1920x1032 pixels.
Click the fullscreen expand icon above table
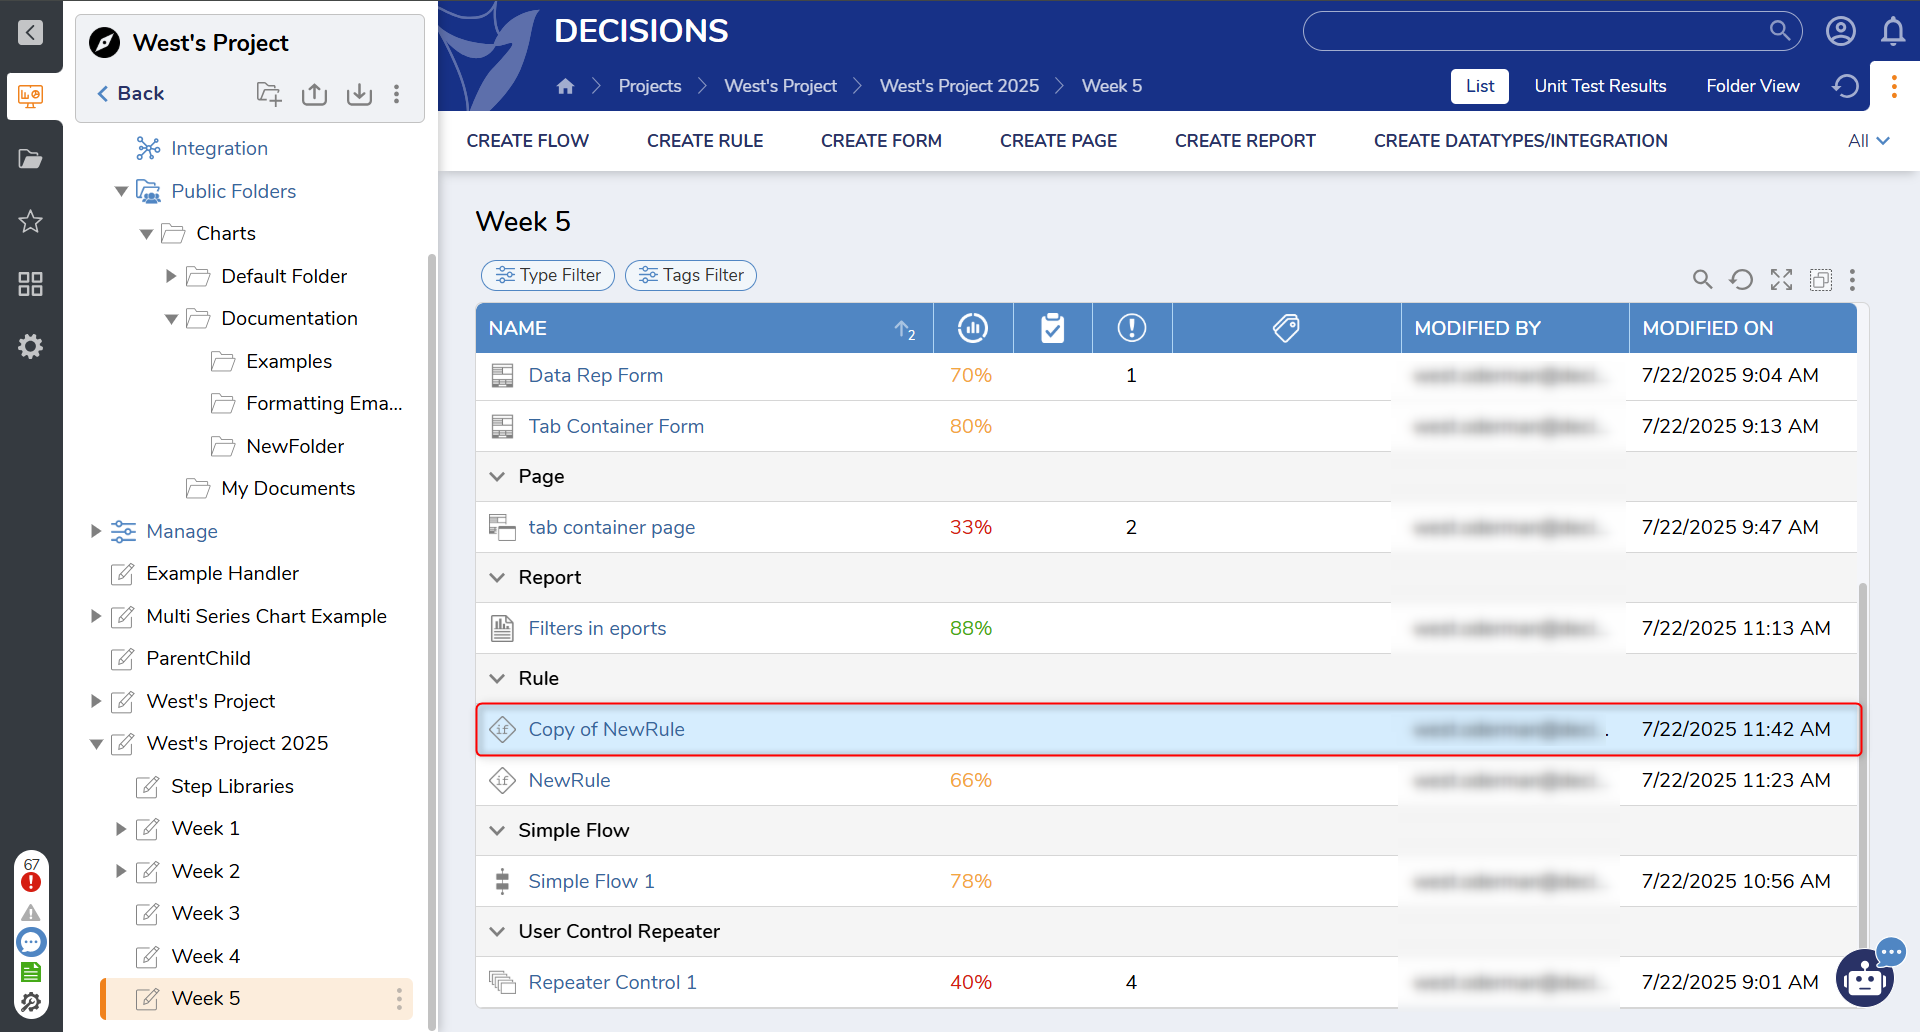[1781, 280]
